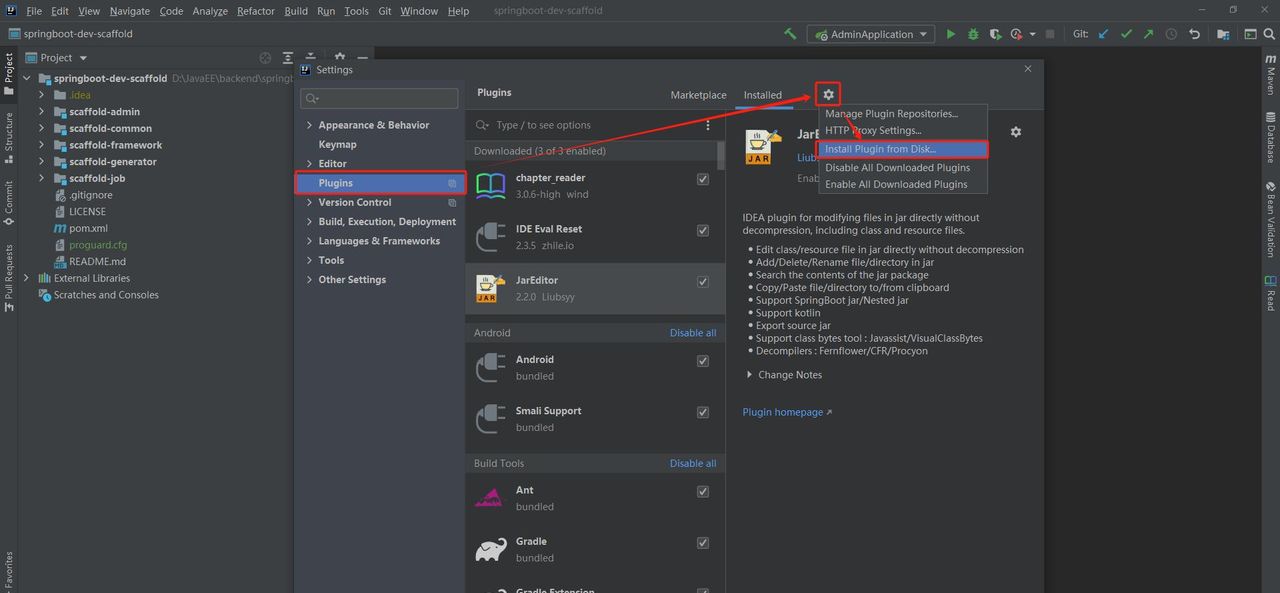Choose Install Plugin from Disk menu item
Viewport: 1280px width, 593px height.
[x=880, y=150]
